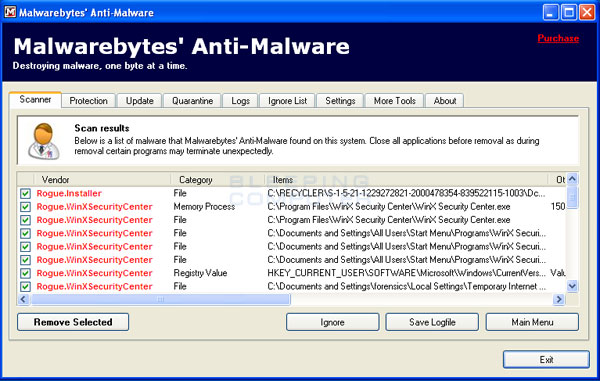600x381 pixels.
Task: Uncheck the Temporary Internet file row checkbox
Action: pyautogui.click(x=25, y=287)
